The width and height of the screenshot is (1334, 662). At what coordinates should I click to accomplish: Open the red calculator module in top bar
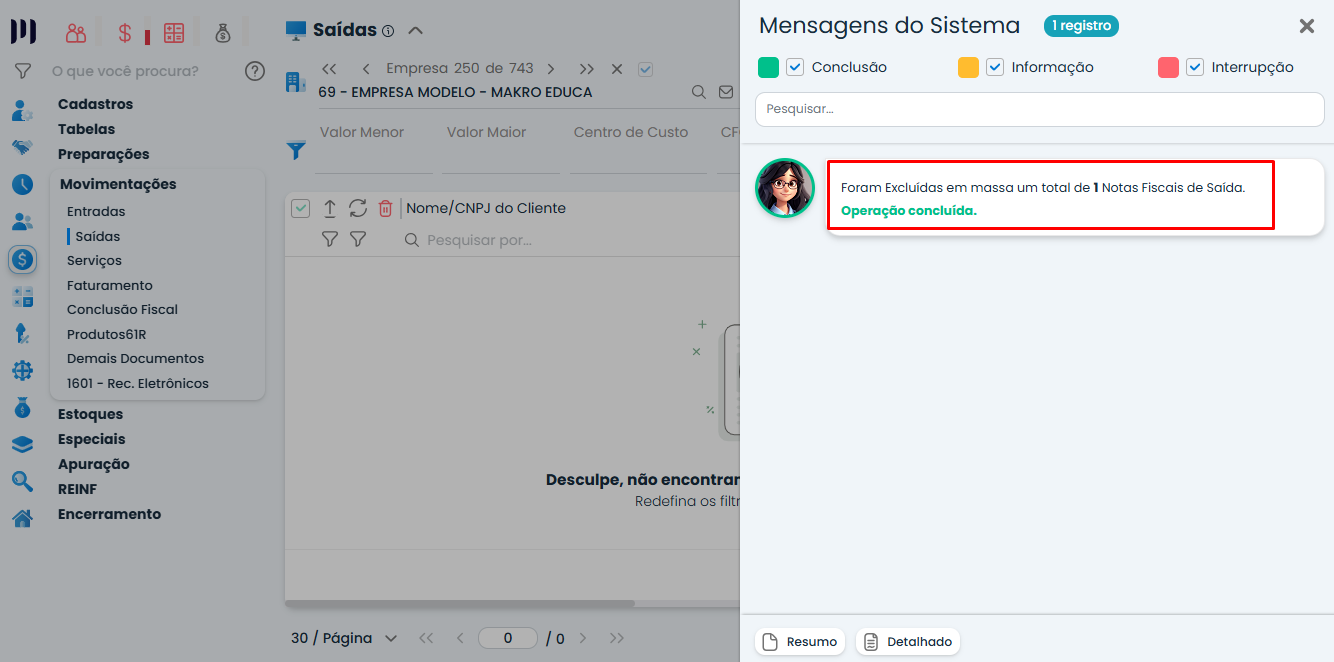(174, 33)
